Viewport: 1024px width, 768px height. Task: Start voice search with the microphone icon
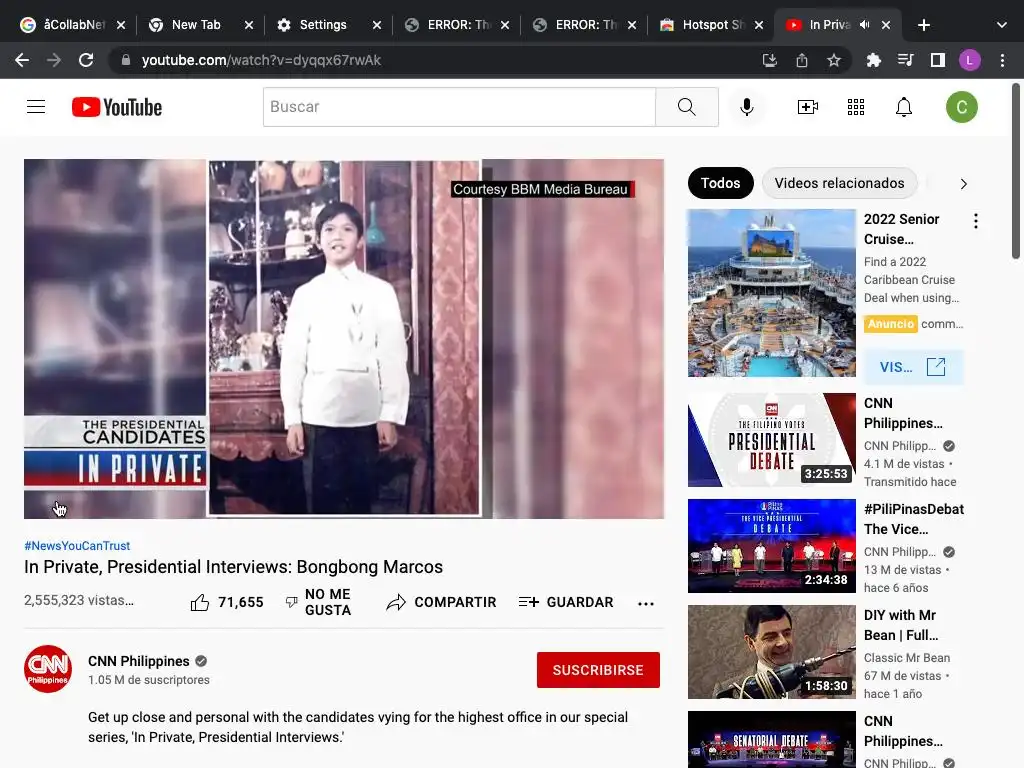[746, 106]
